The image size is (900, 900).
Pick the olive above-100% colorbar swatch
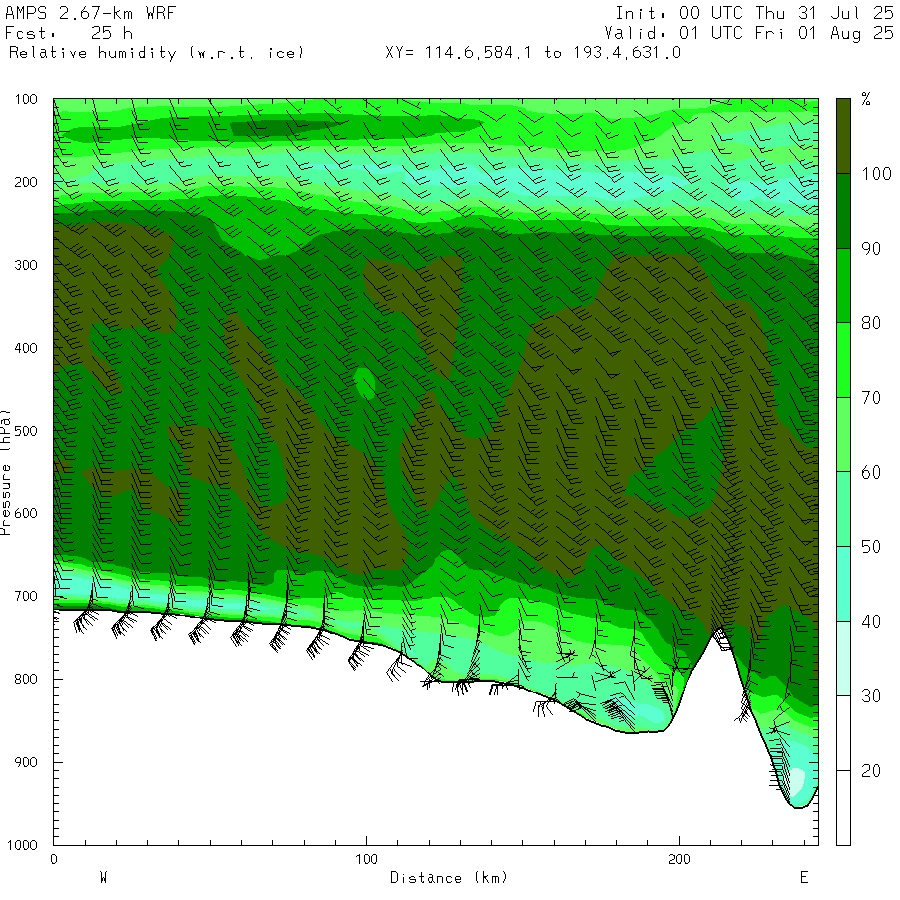point(843,136)
